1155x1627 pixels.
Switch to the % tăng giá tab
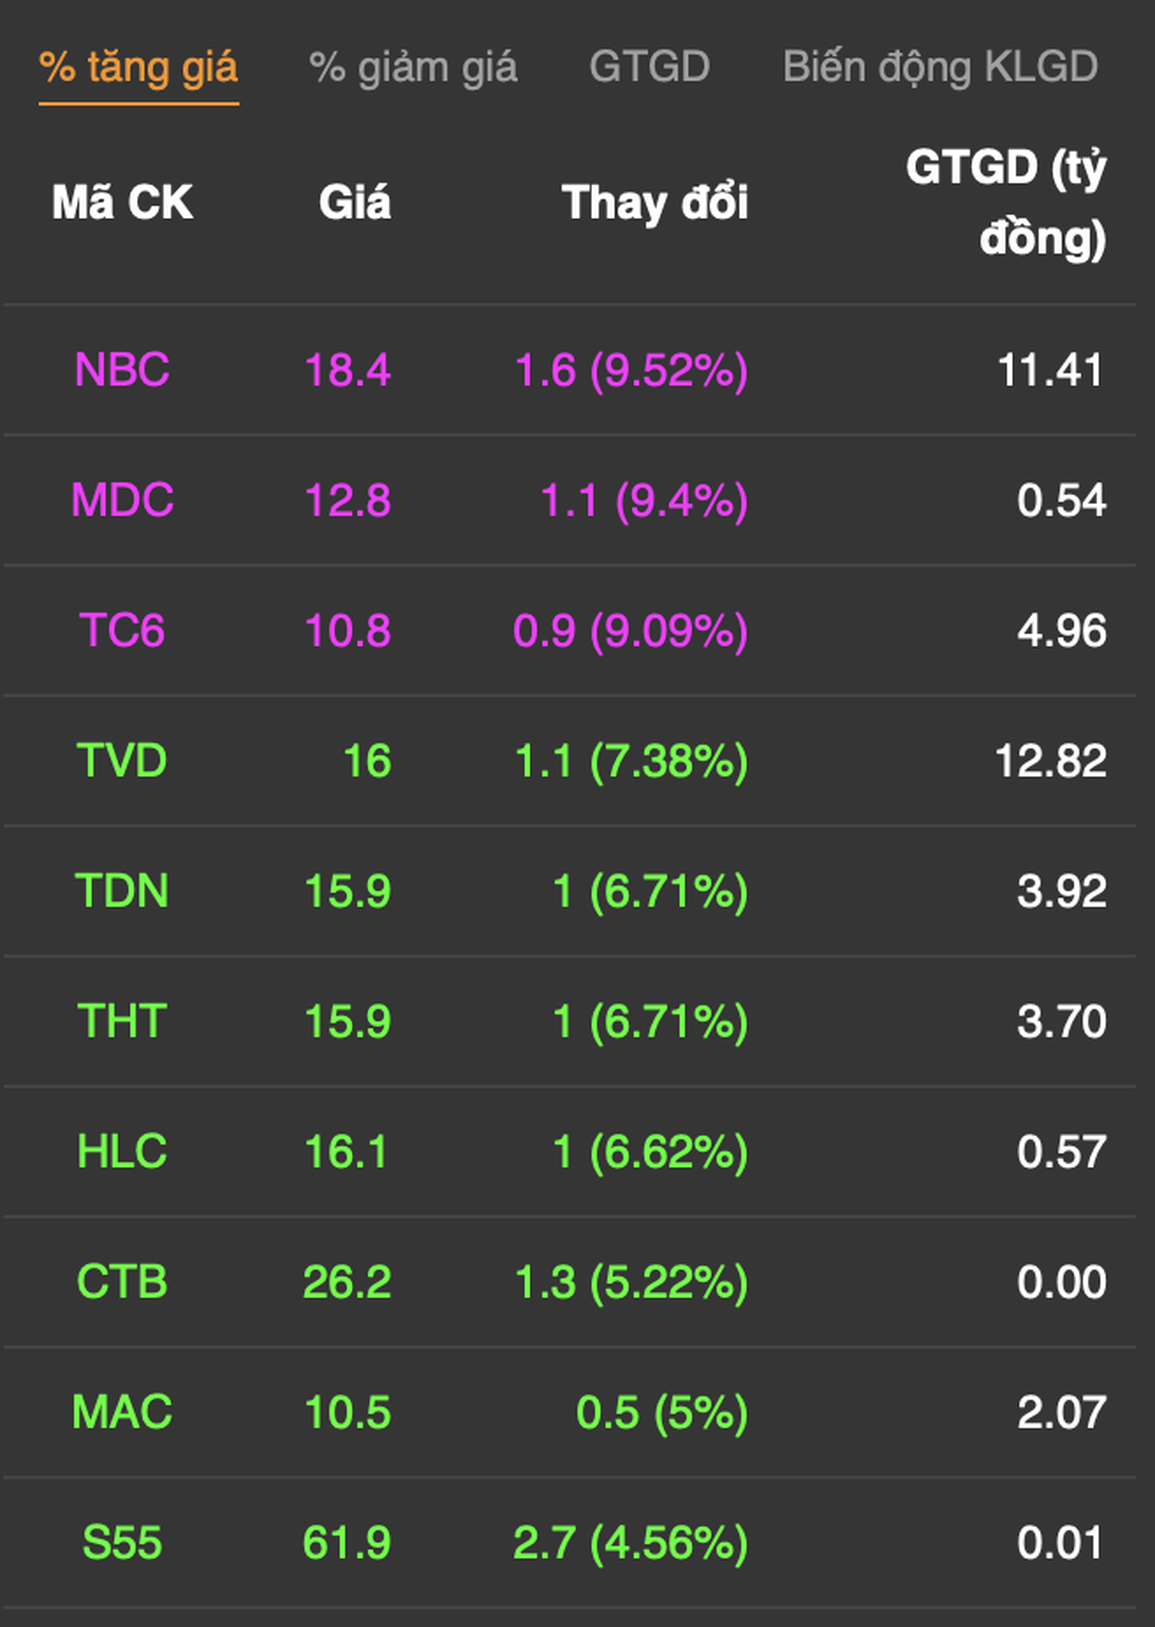[138, 68]
